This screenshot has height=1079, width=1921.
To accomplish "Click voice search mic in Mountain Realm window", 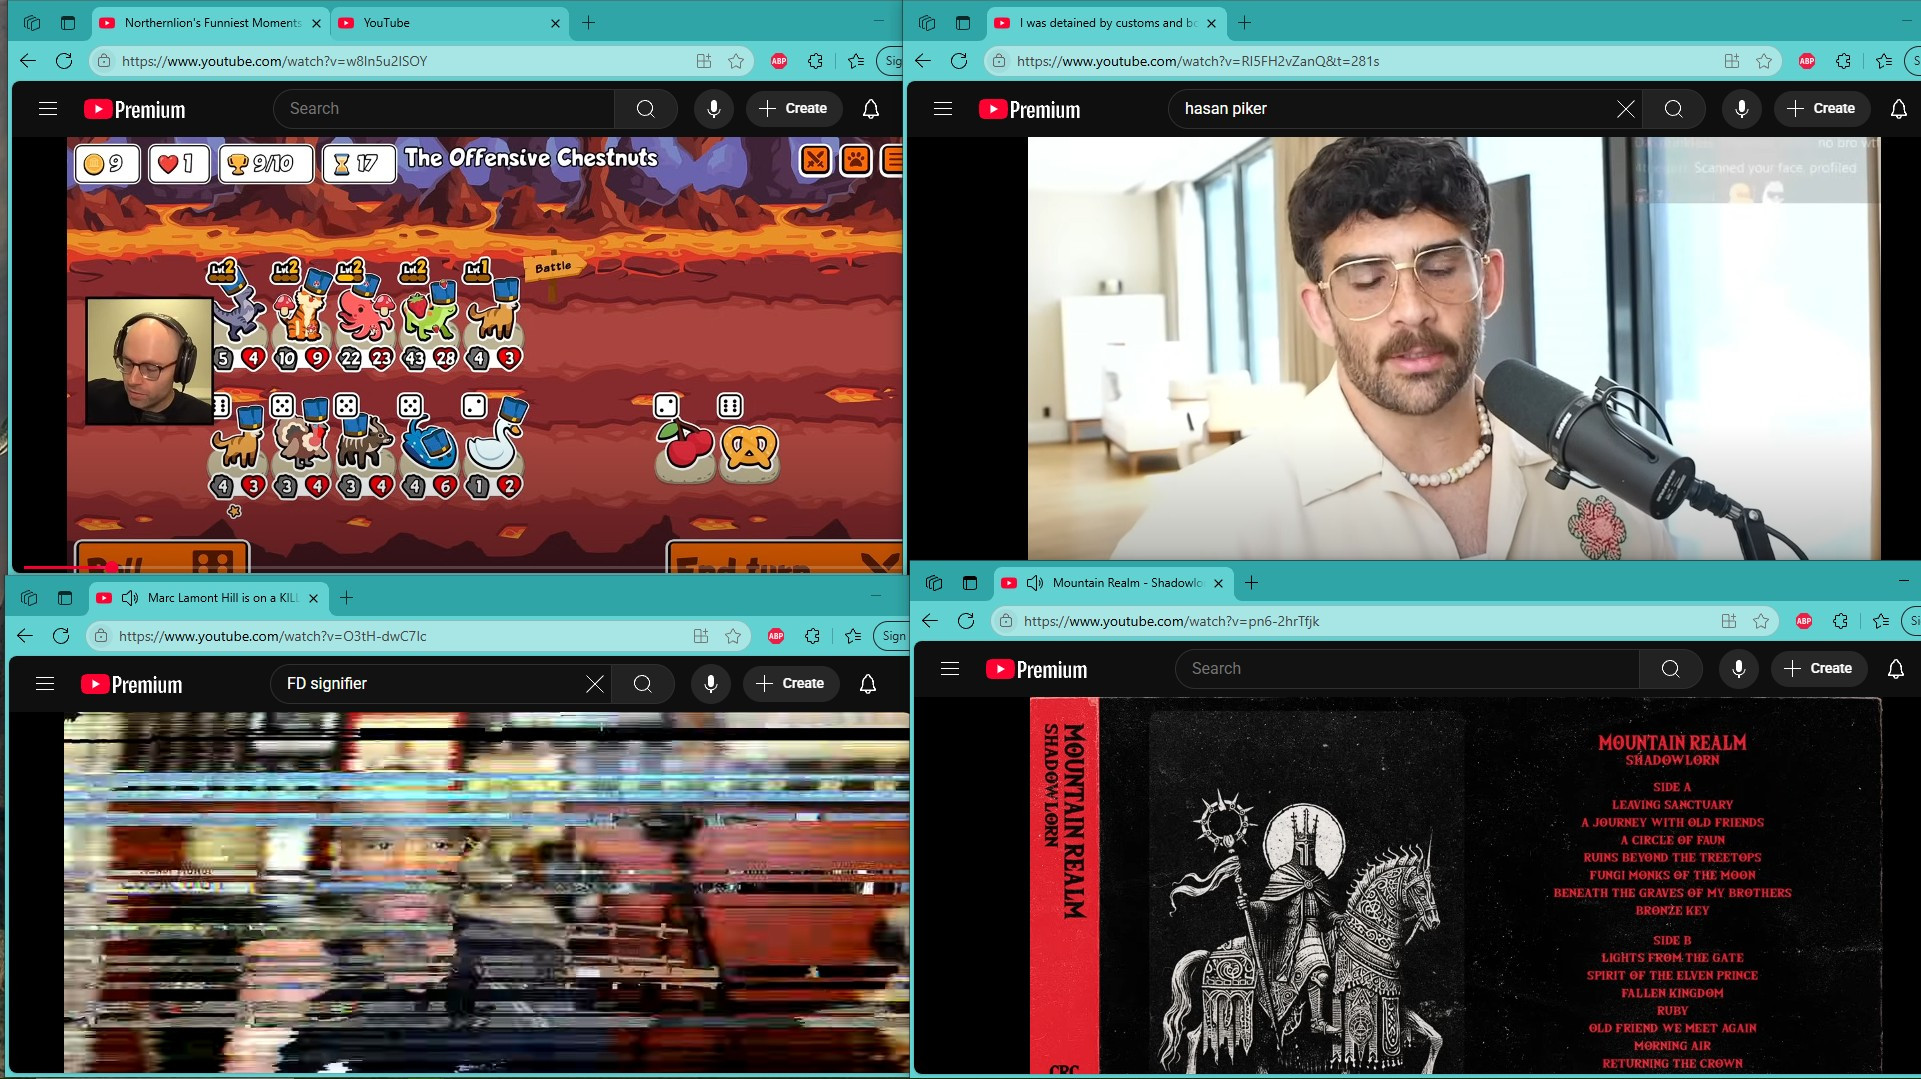I will click(1739, 669).
